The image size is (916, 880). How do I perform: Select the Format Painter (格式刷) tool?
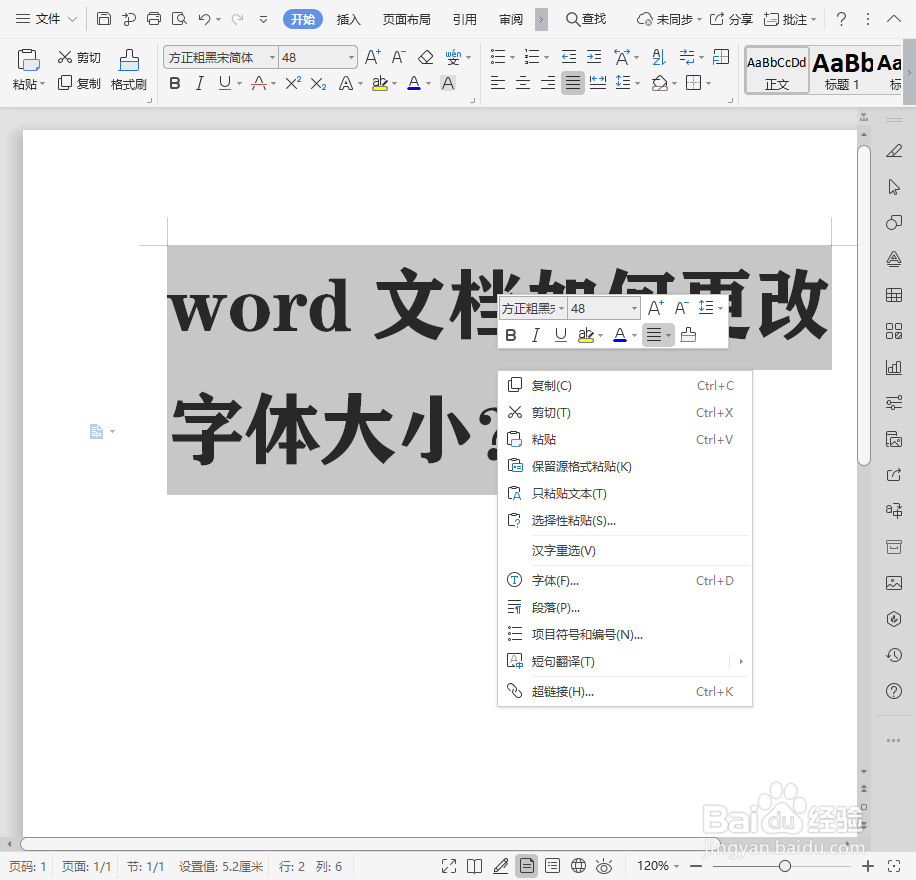pos(128,70)
